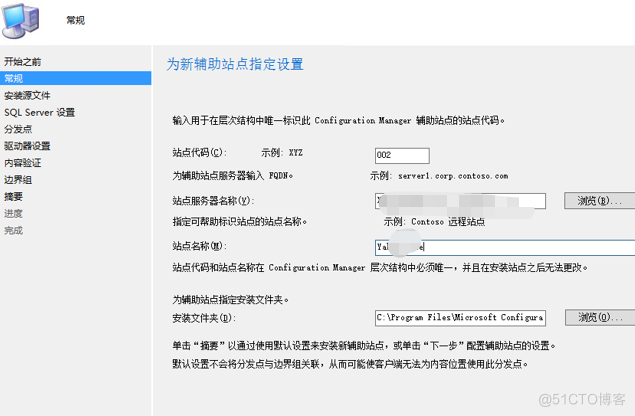Click the 安装文件夹 path field
Image resolution: width=635 pixels, height=416 pixels.
pos(460,318)
